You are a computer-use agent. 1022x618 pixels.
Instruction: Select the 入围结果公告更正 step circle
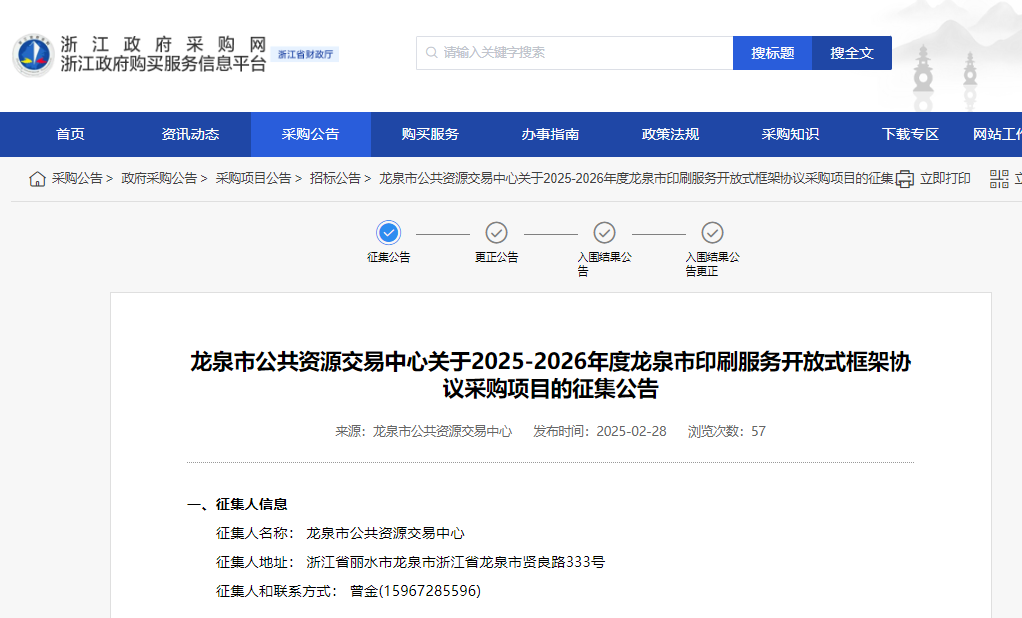pos(712,233)
